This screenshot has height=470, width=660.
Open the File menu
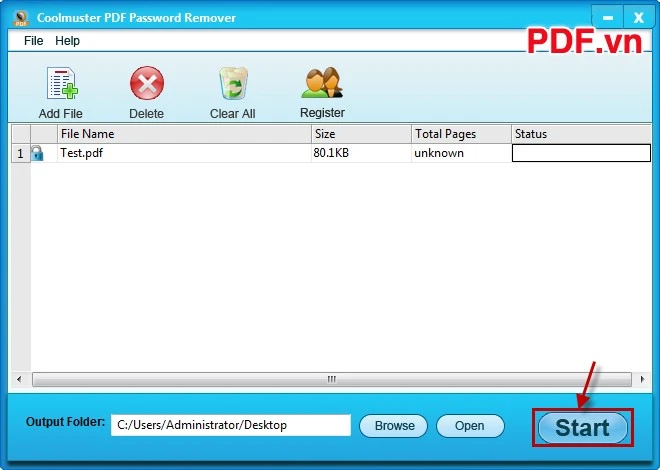click(33, 41)
